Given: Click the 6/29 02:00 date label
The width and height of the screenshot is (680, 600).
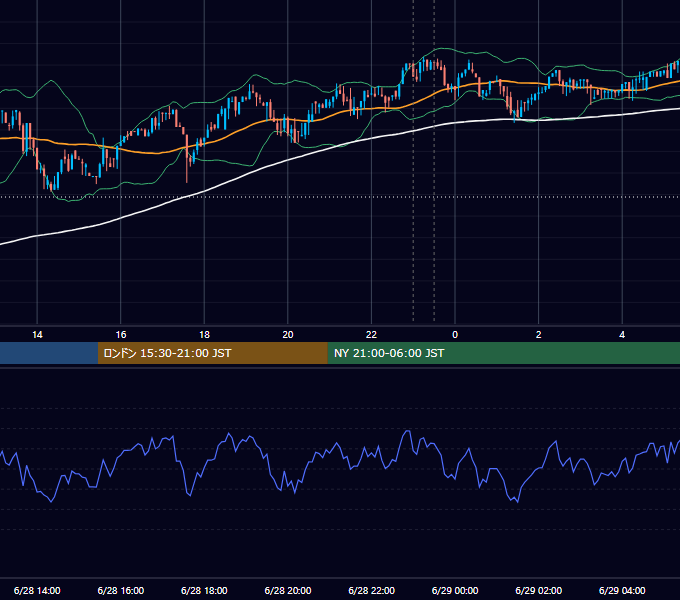Looking at the screenshot, I should (x=539, y=590).
